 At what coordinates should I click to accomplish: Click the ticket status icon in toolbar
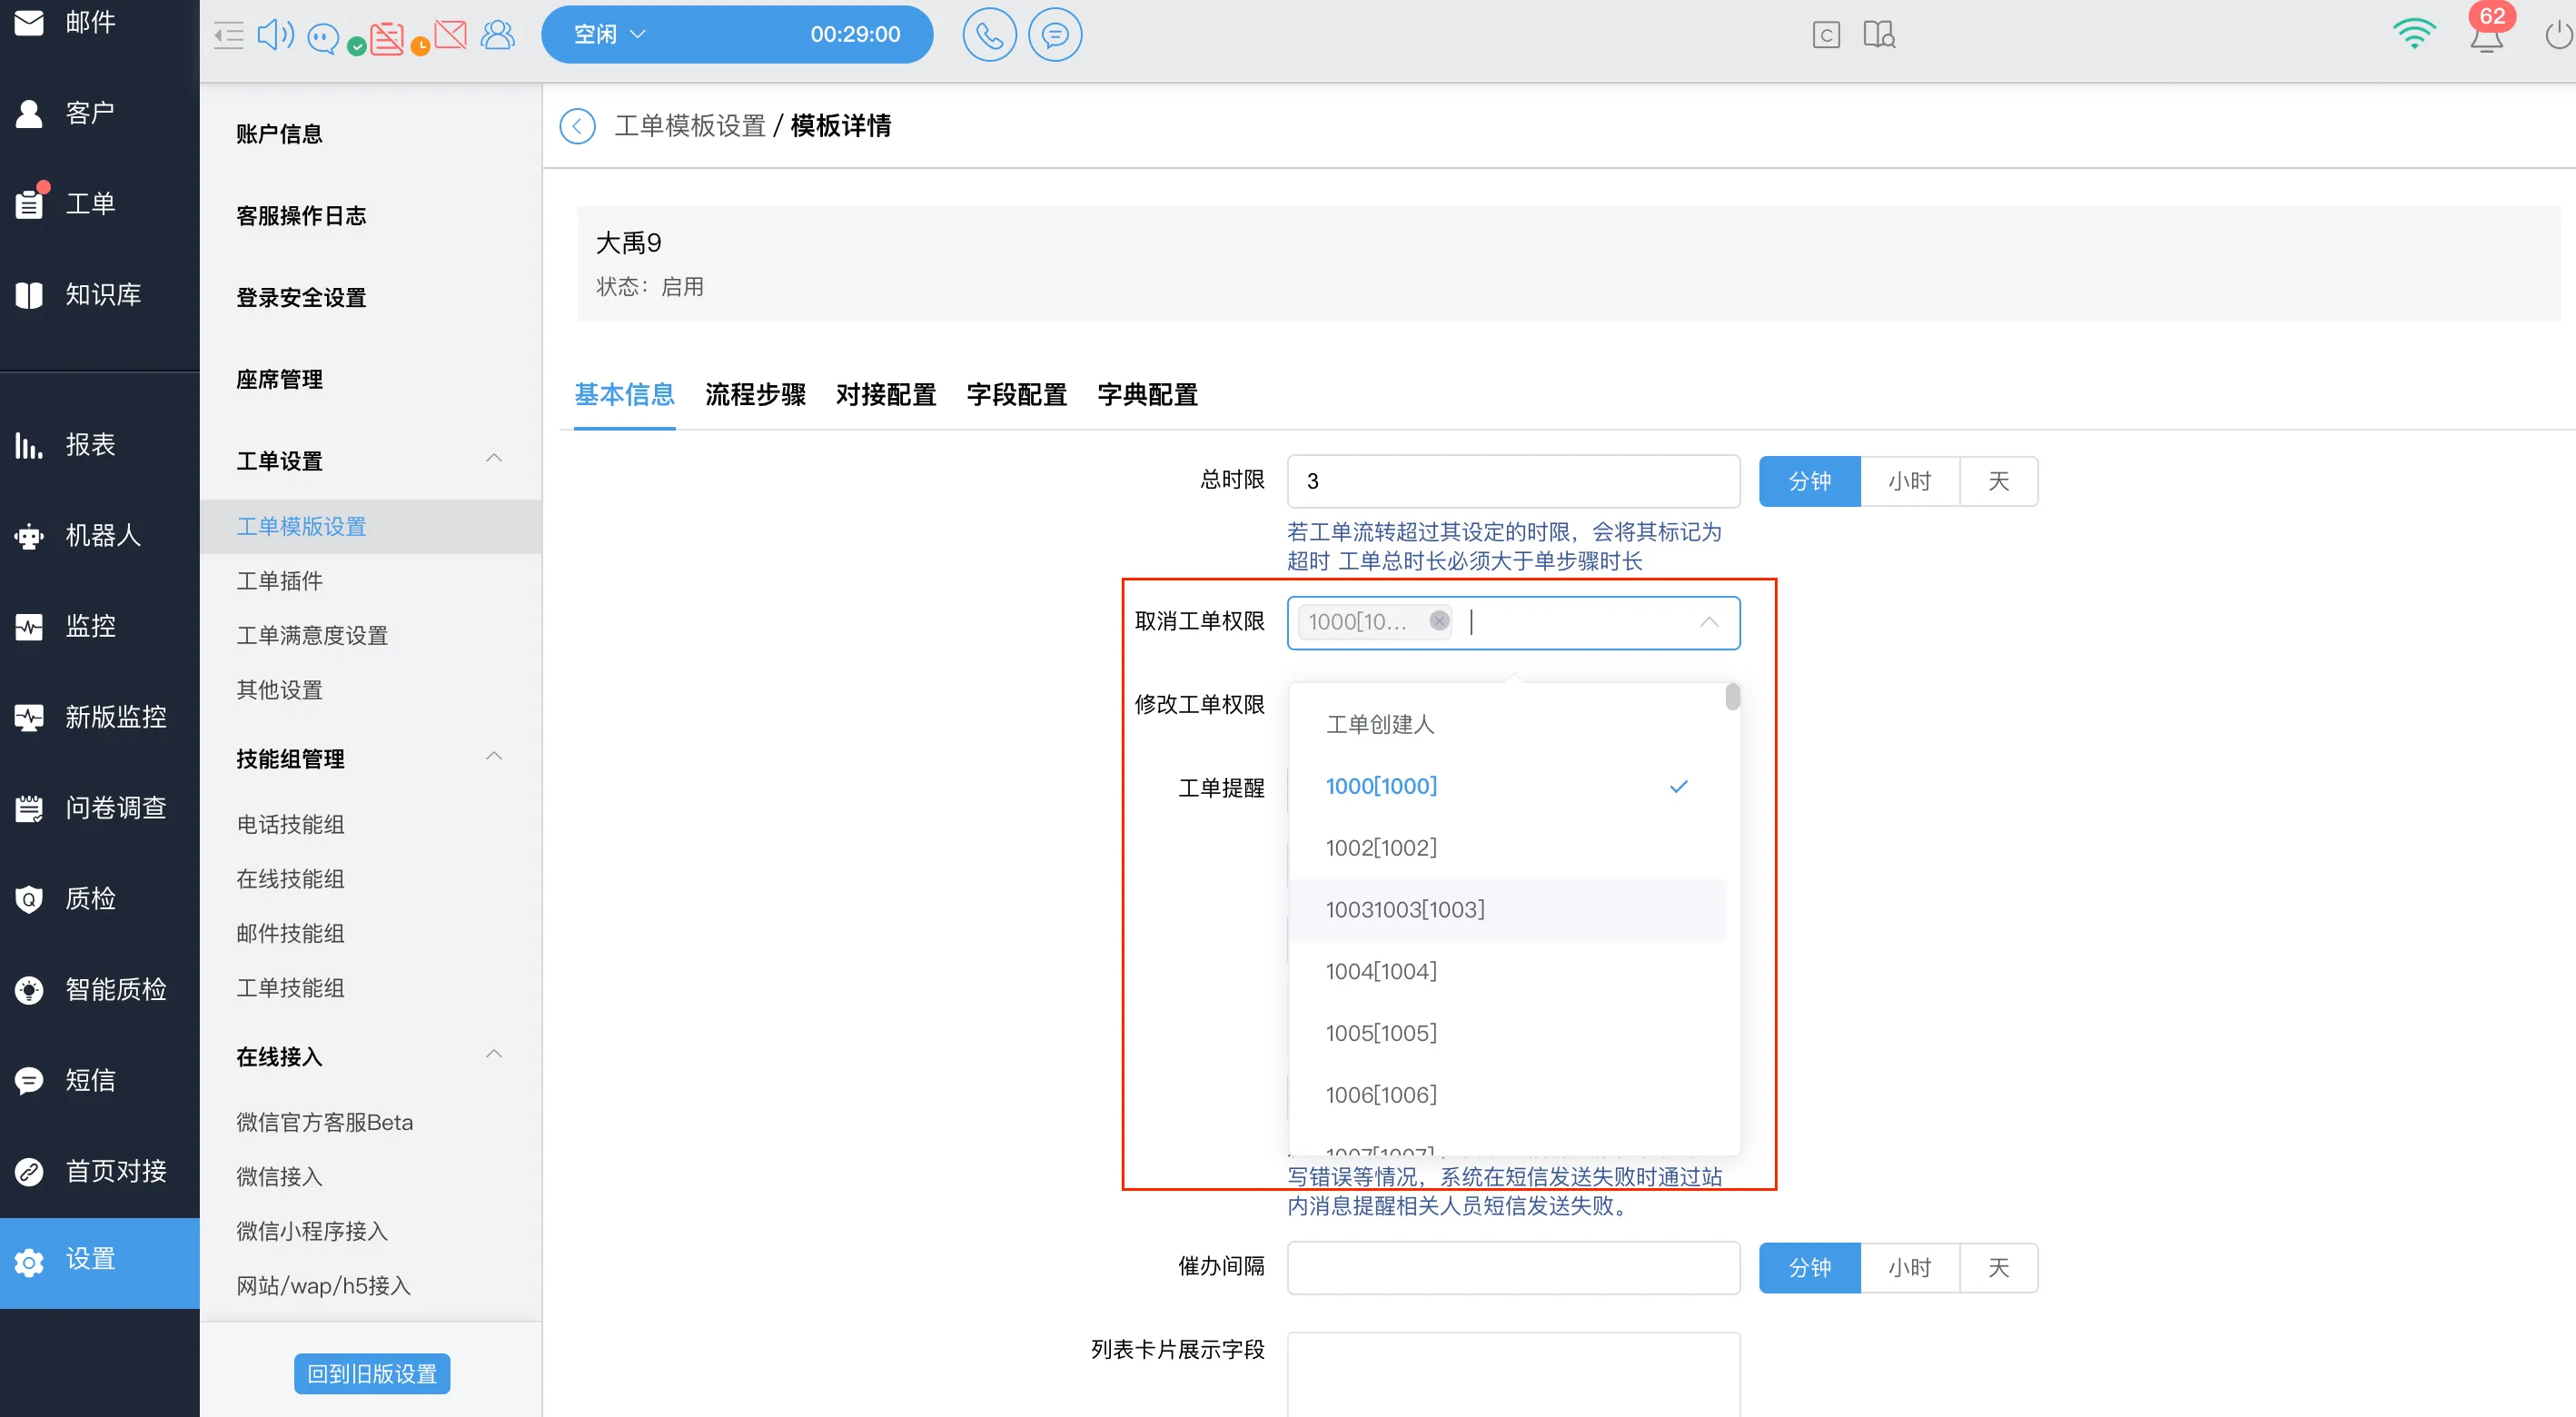click(x=387, y=38)
